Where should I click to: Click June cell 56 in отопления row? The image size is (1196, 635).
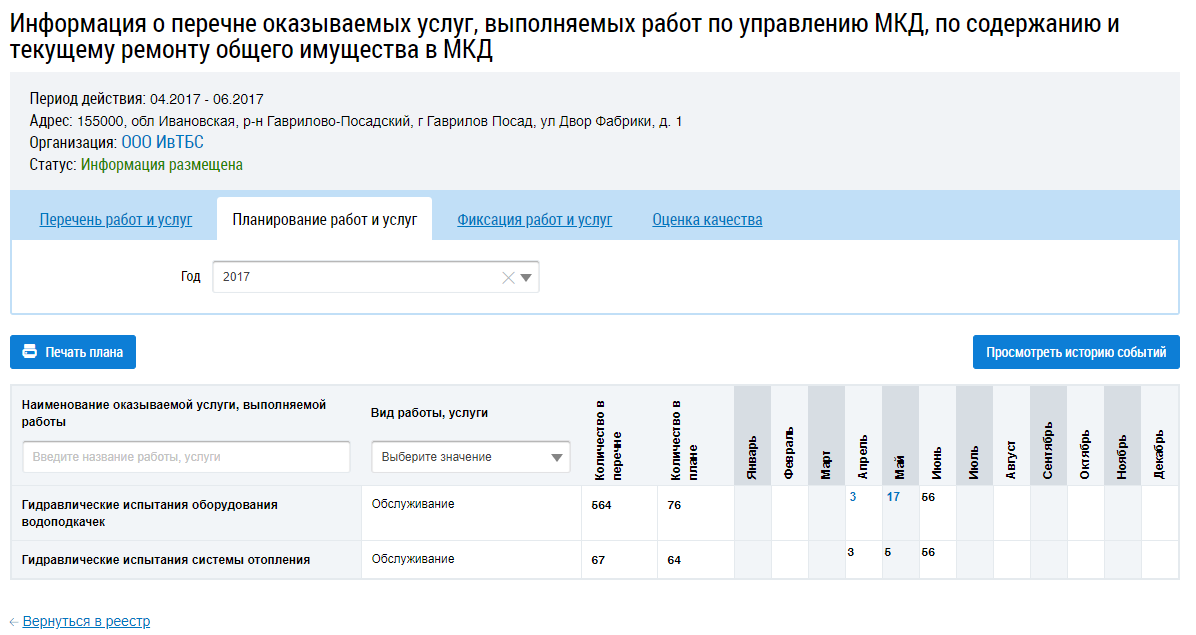point(928,552)
